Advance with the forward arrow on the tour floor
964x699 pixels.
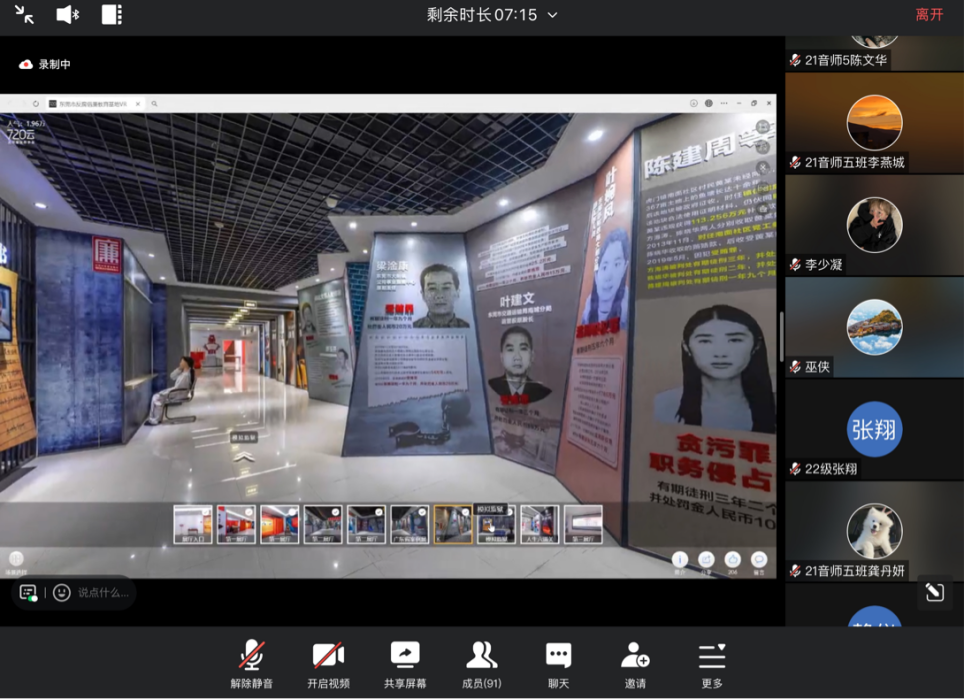click(243, 457)
